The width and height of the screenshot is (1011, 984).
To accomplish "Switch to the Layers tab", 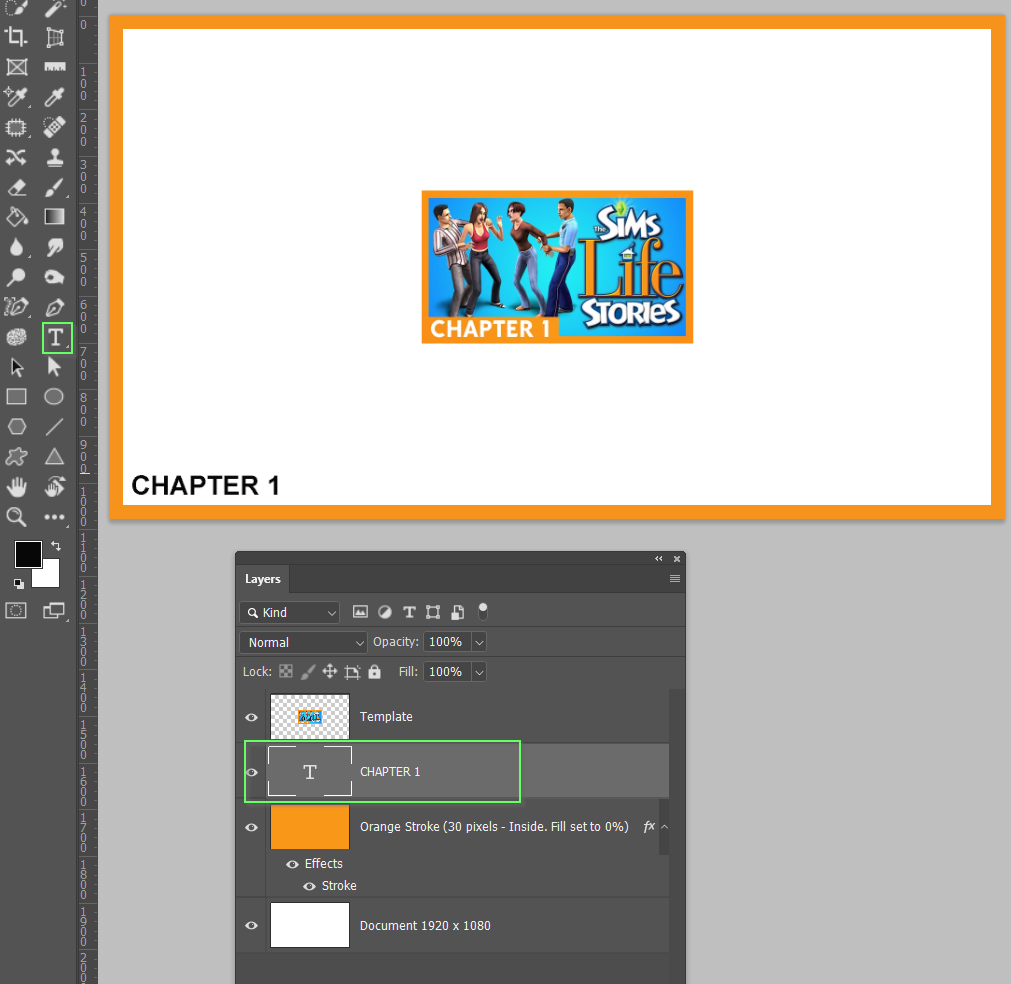I will 262,579.
